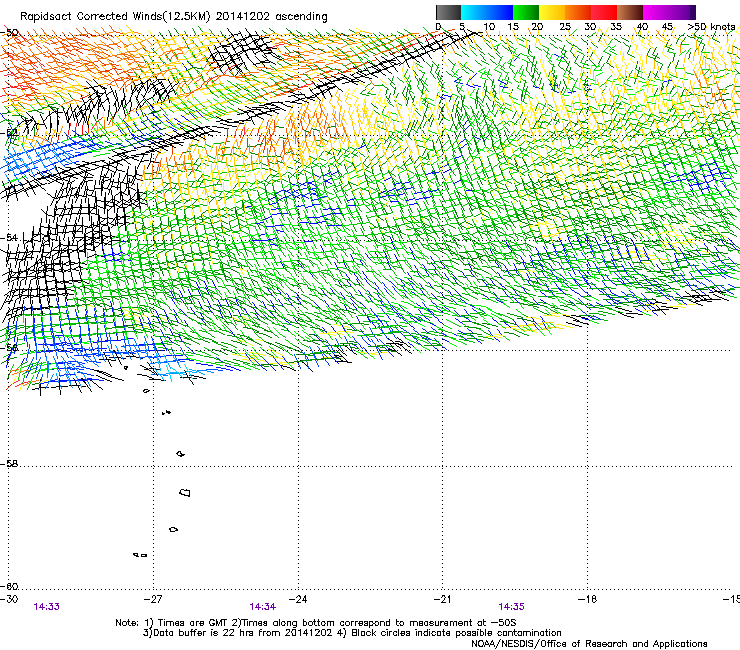Click the green 15-20 knots legend band
Screen dimensions: 740x650
click(x=526, y=12)
